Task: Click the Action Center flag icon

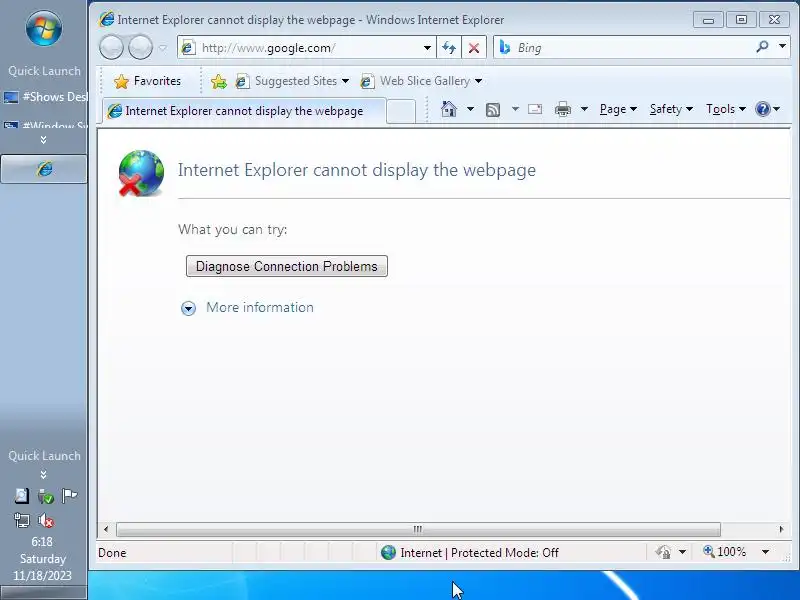Action: [x=69, y=495]
